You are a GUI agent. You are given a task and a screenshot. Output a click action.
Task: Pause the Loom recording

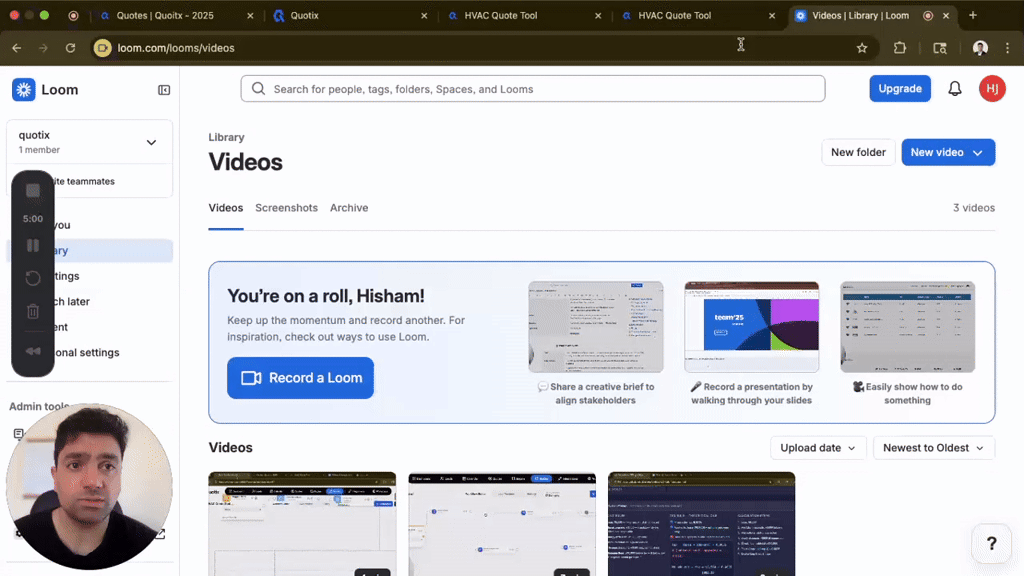tap(33, 246)
